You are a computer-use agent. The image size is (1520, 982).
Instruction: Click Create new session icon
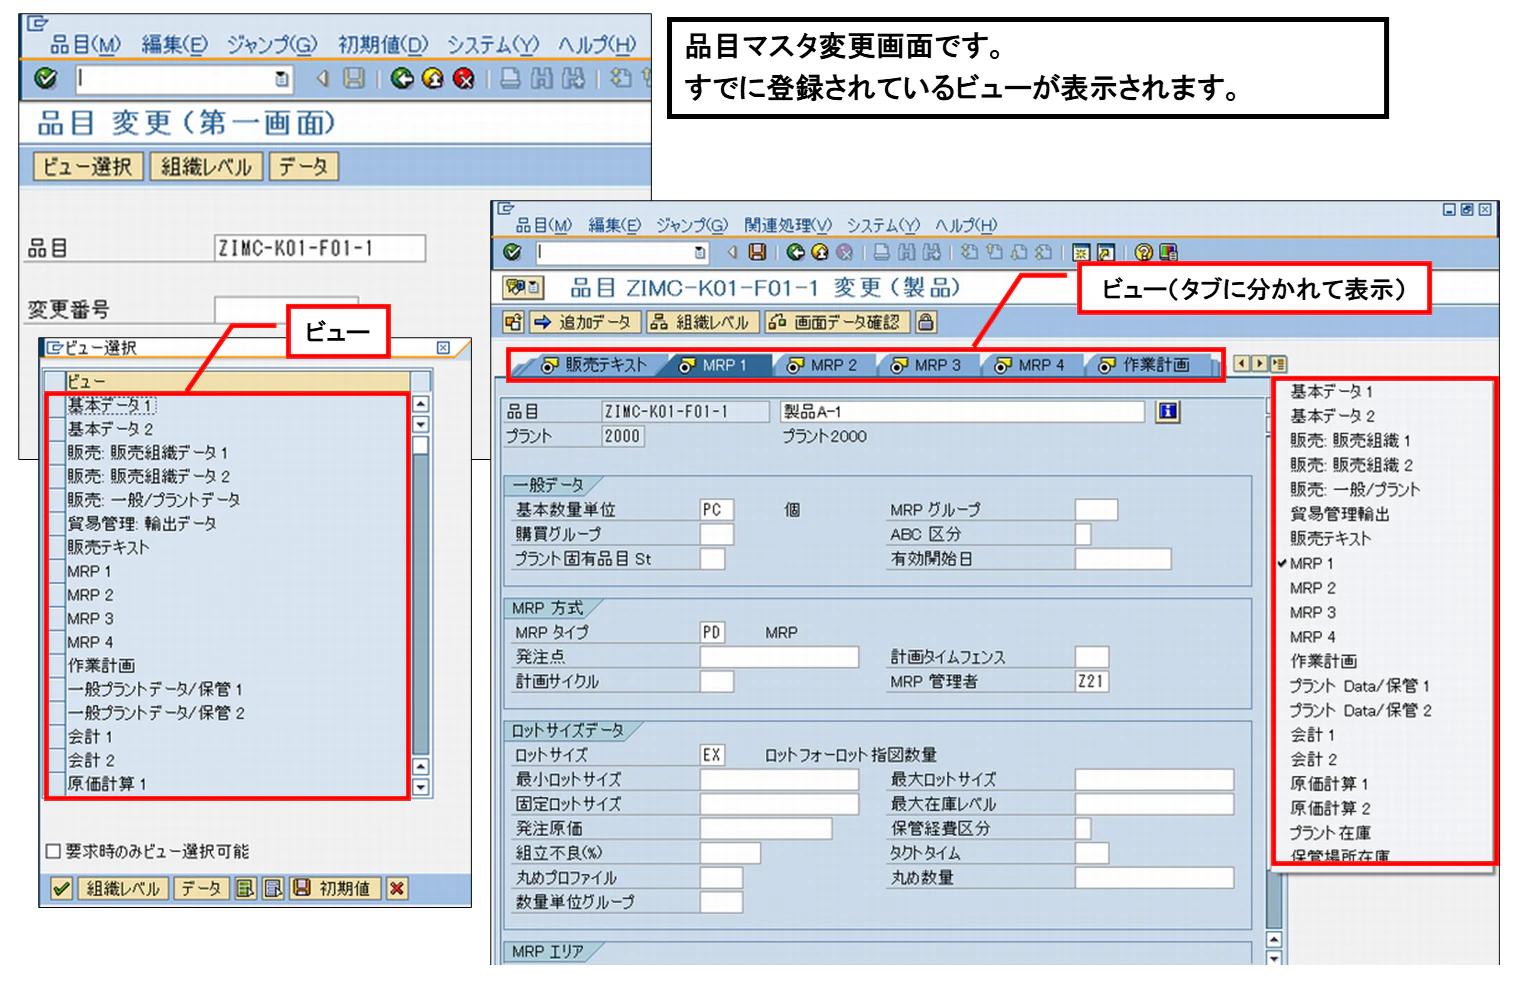point(1081,252)
